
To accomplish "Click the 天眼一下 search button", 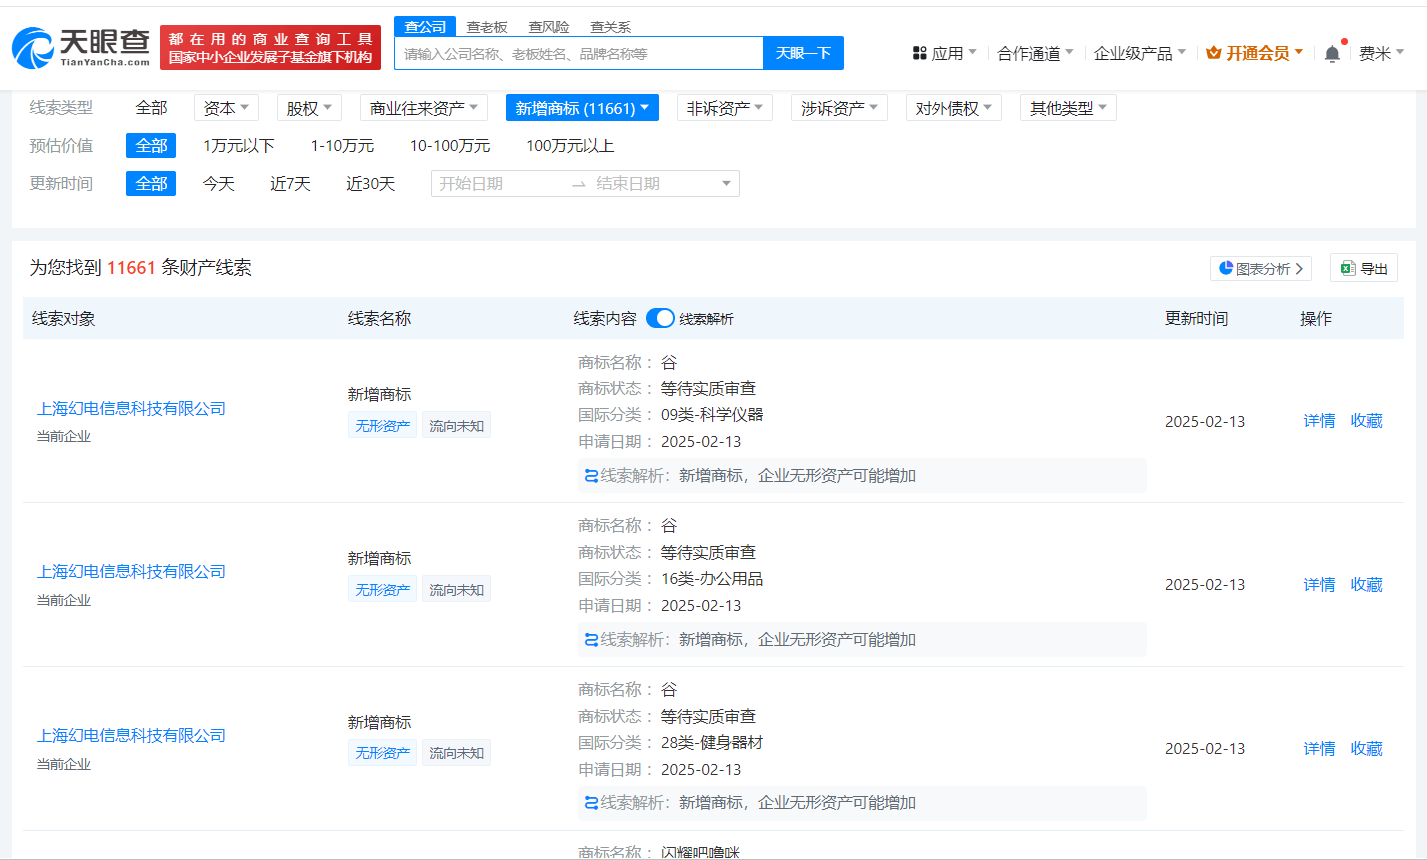I will point(803,53).
